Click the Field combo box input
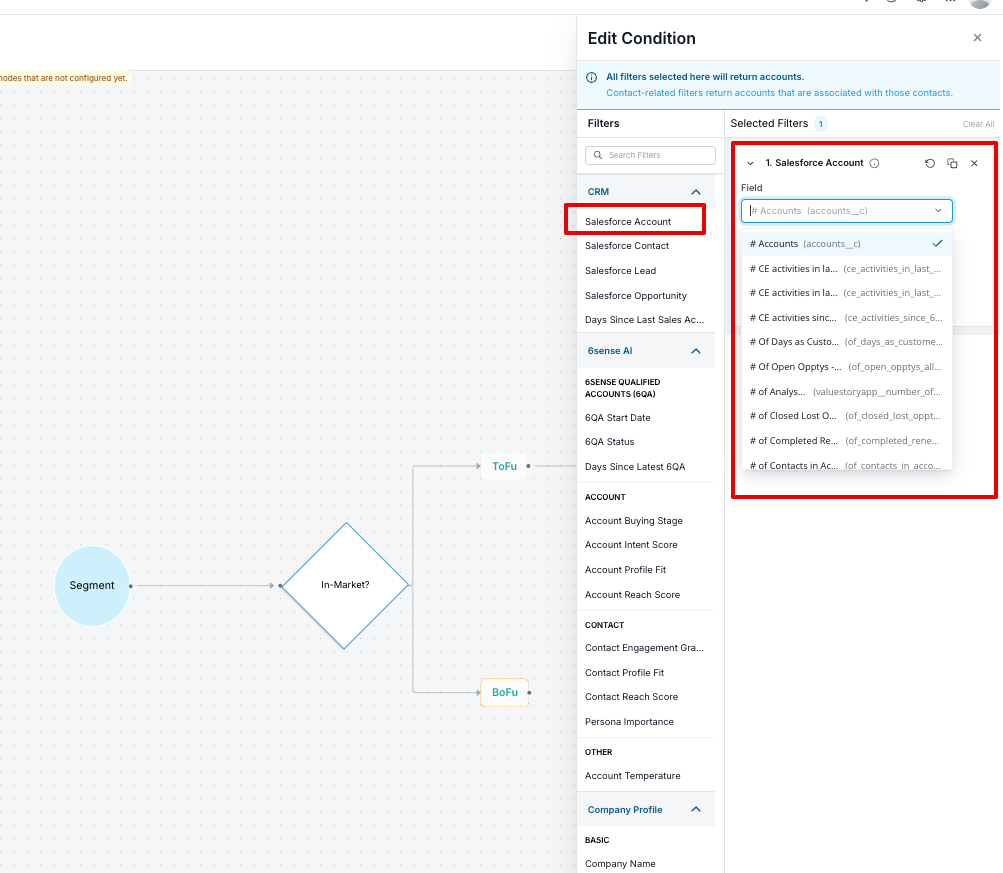 point(846,210)
